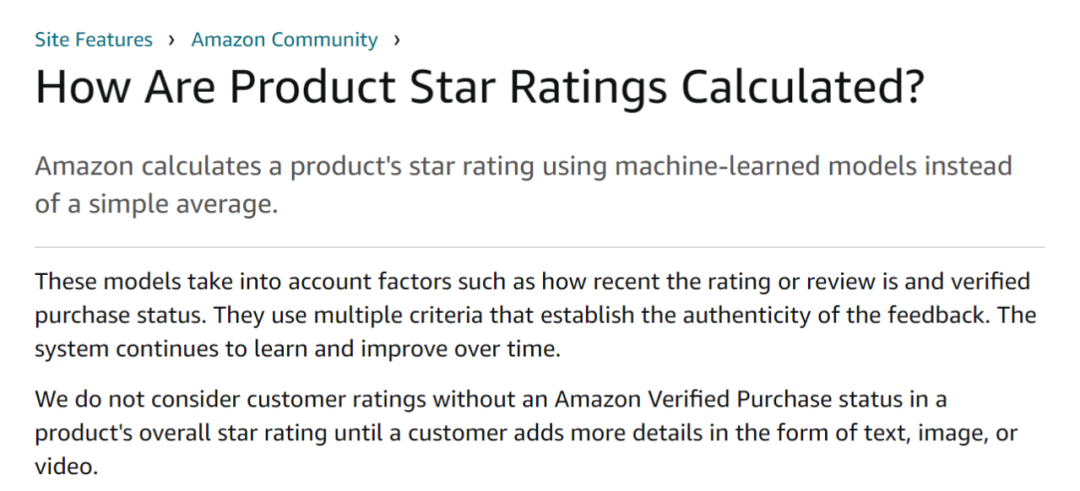Click the horizontal divider line below subtitle
This screenshot has width=1080, height=491.
pos(539,247)
